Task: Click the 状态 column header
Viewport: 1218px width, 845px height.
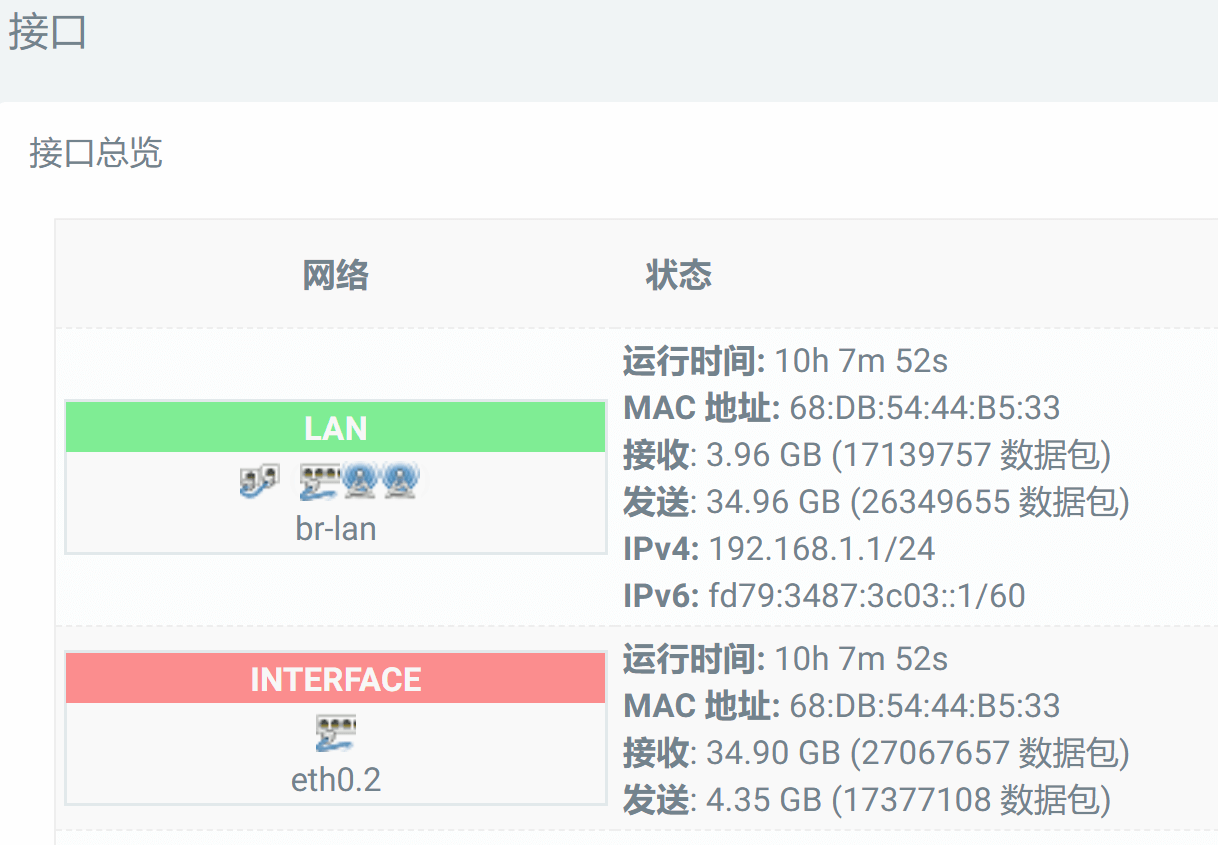Action: tap(679, 275)
